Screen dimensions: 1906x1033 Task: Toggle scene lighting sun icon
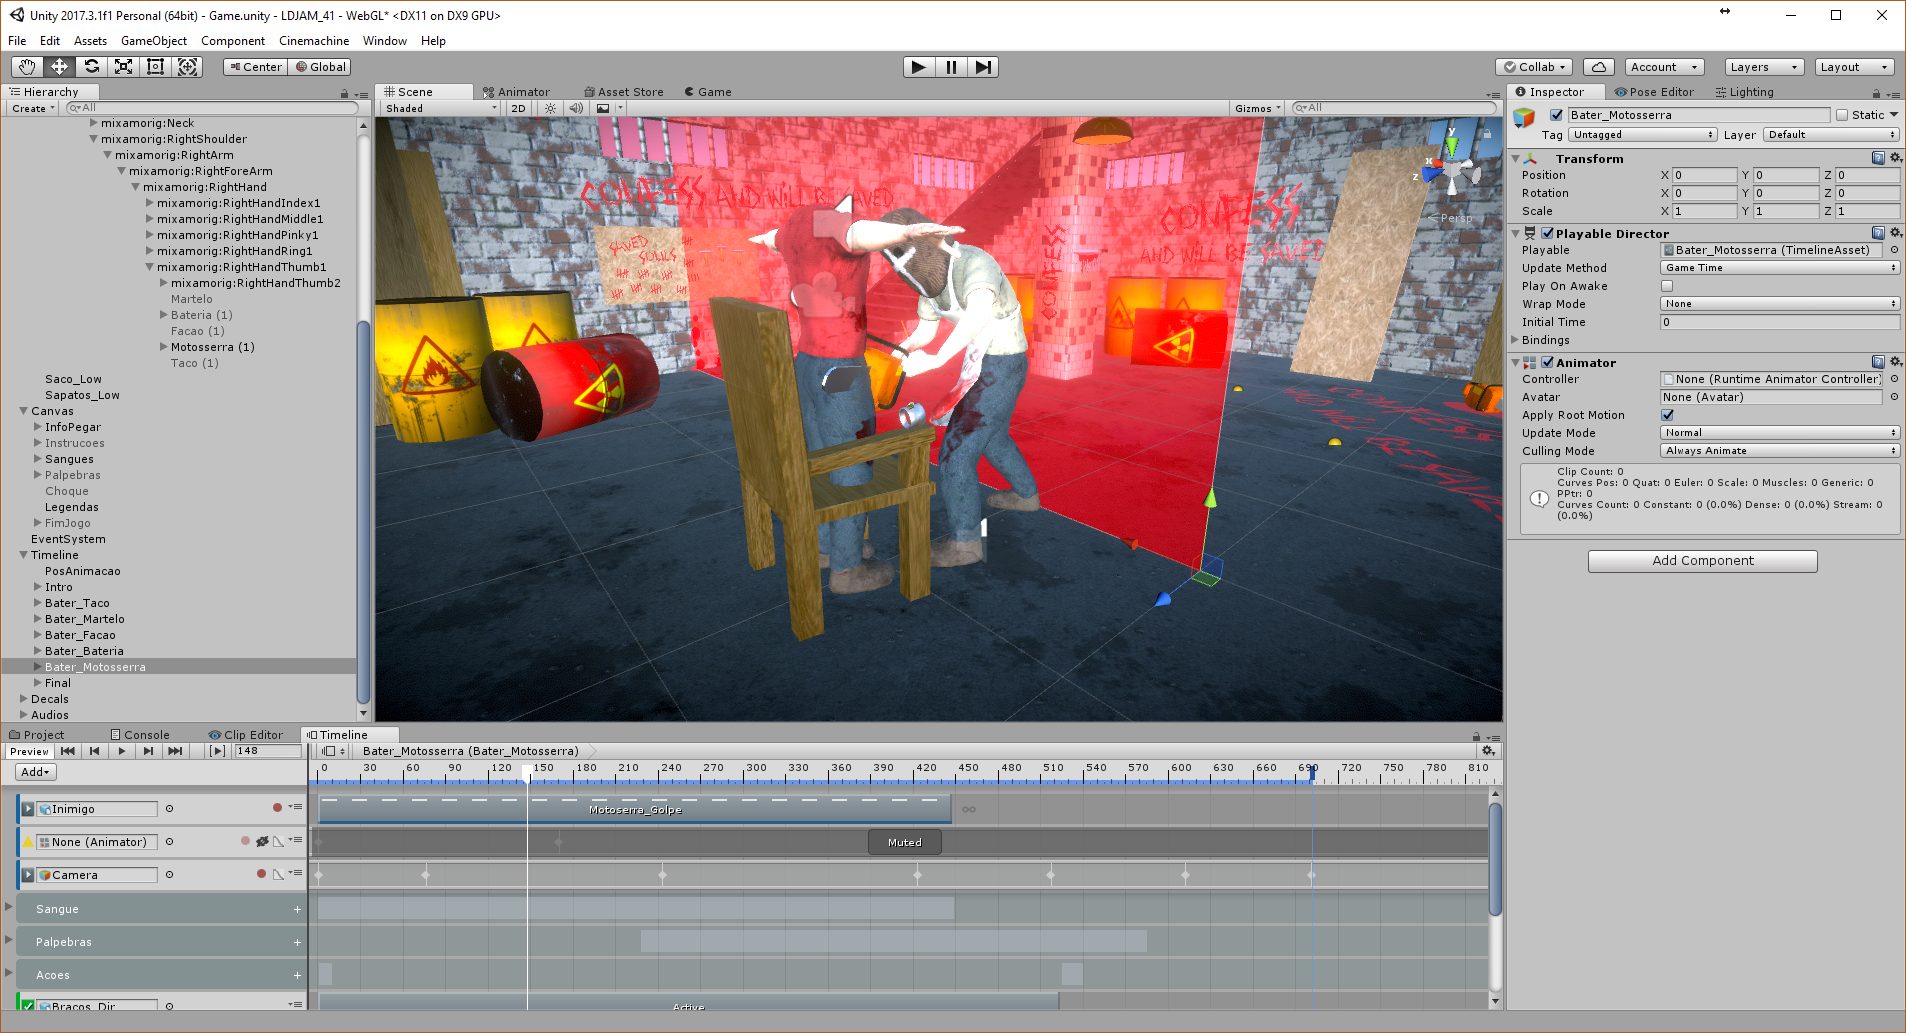(550, 108)
